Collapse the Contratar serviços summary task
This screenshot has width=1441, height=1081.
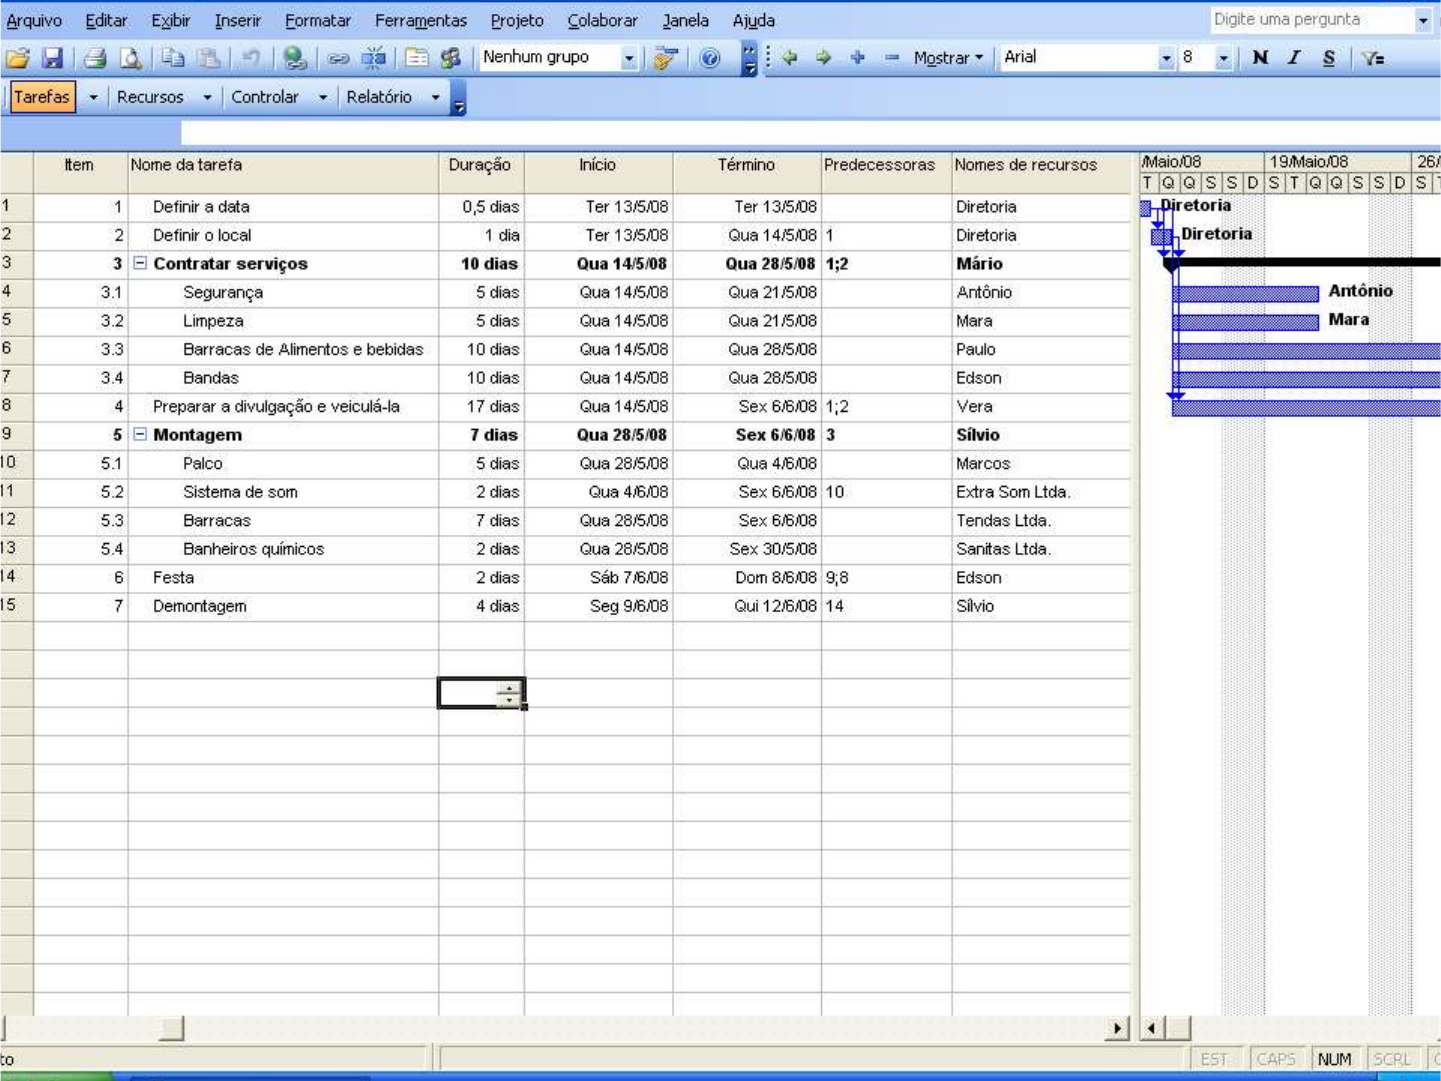click(x=140, y=264)
